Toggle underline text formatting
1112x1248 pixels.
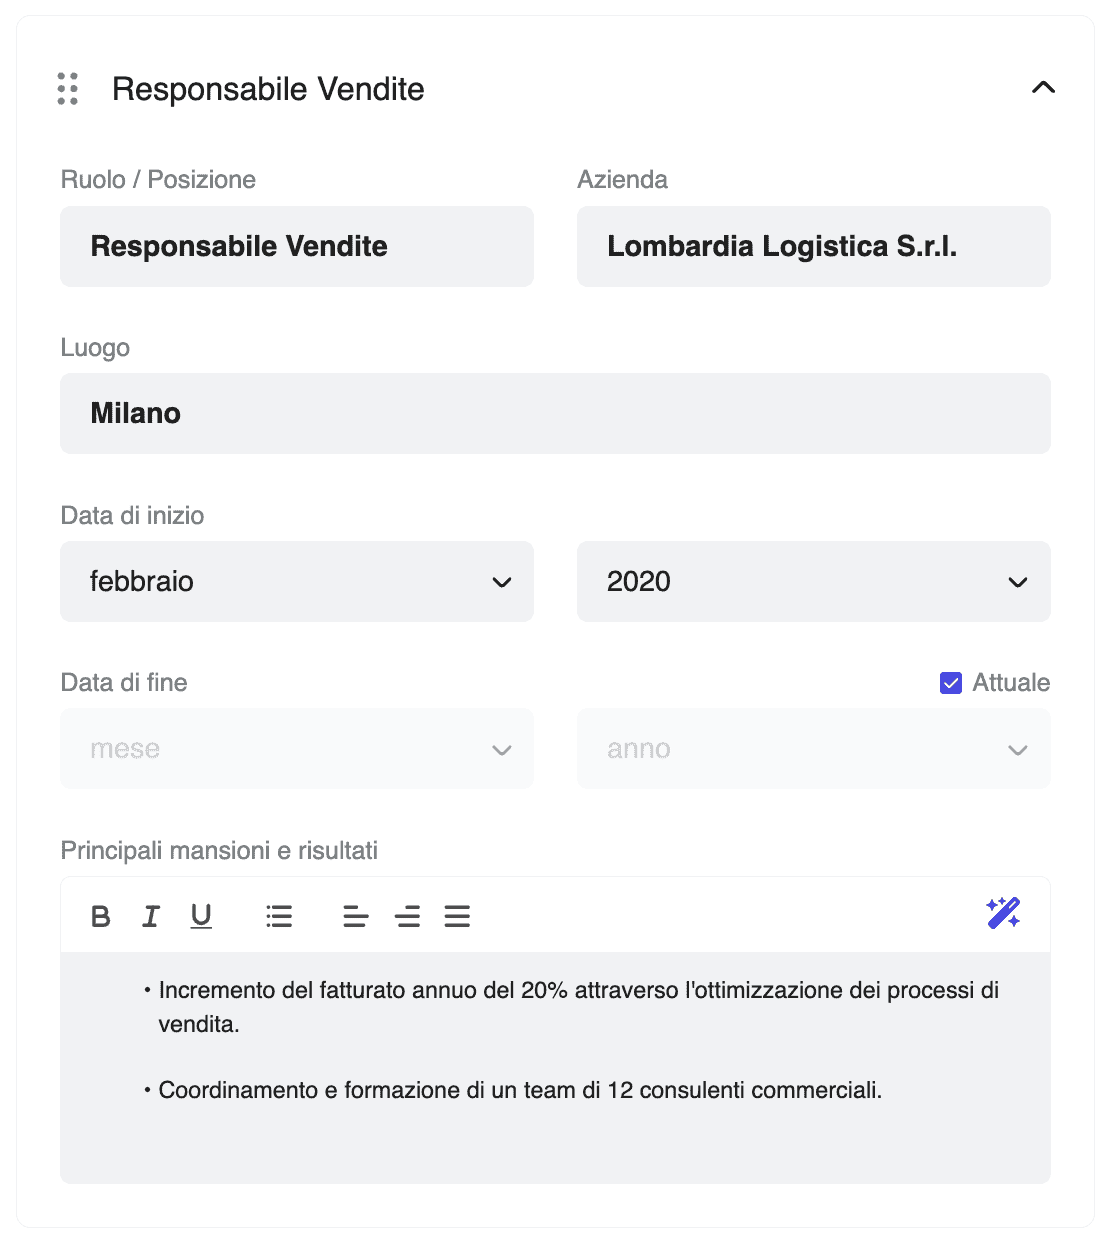click(201, 916)
